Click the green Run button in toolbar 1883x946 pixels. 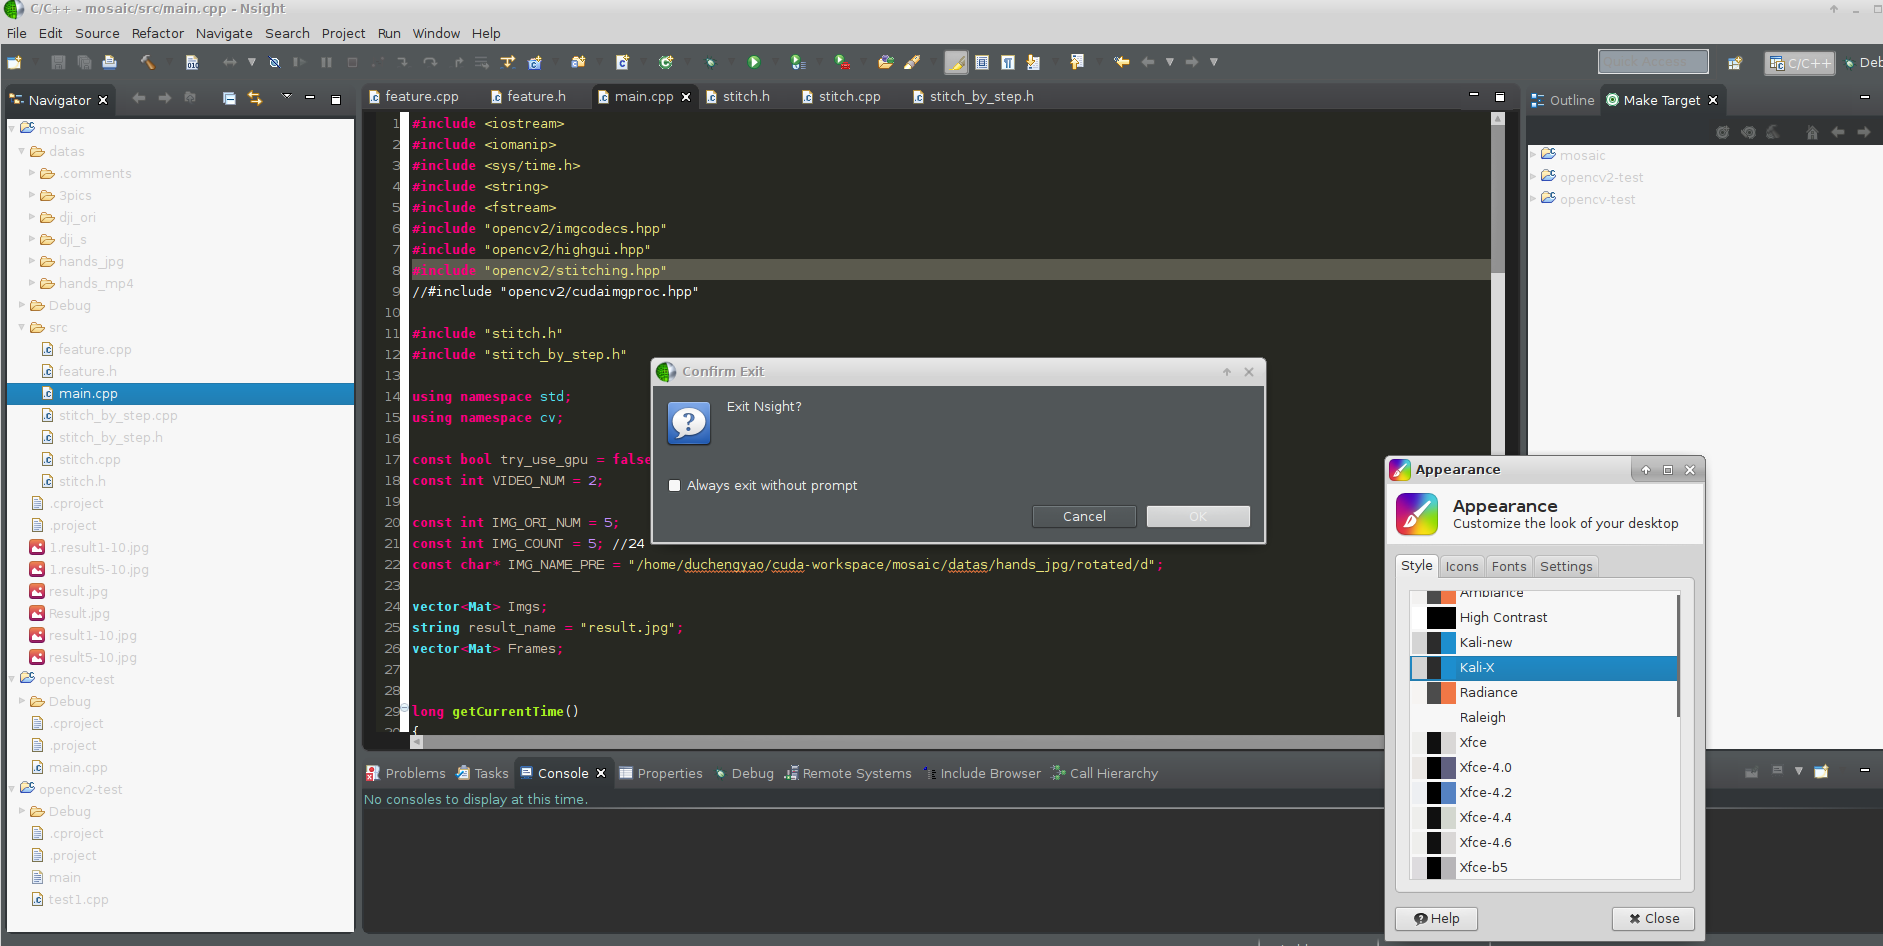click(754, 62)
